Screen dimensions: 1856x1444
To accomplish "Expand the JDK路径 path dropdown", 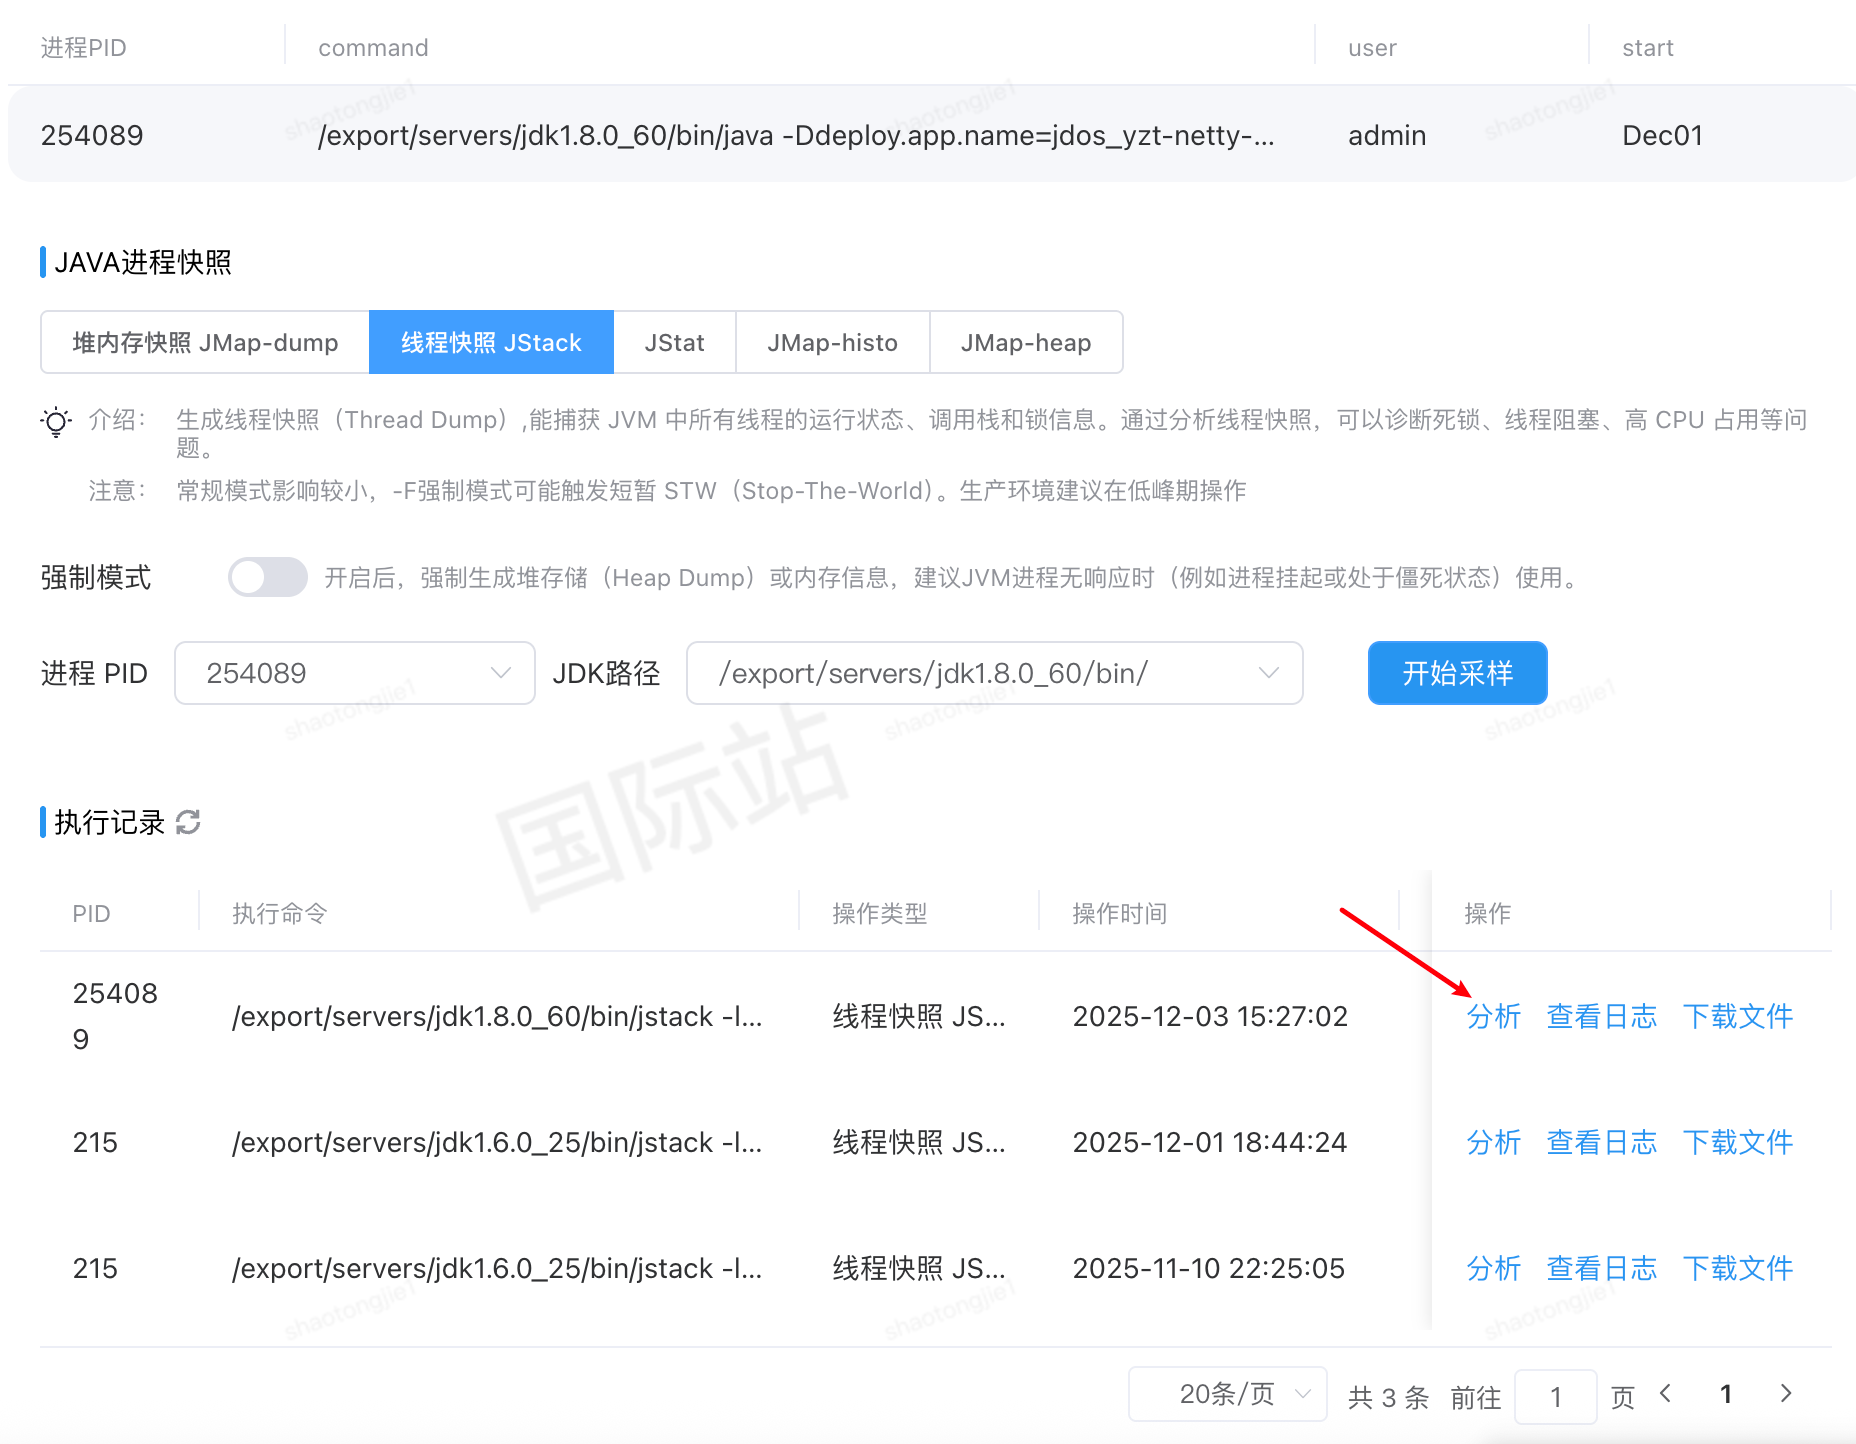I will point(994,673).
